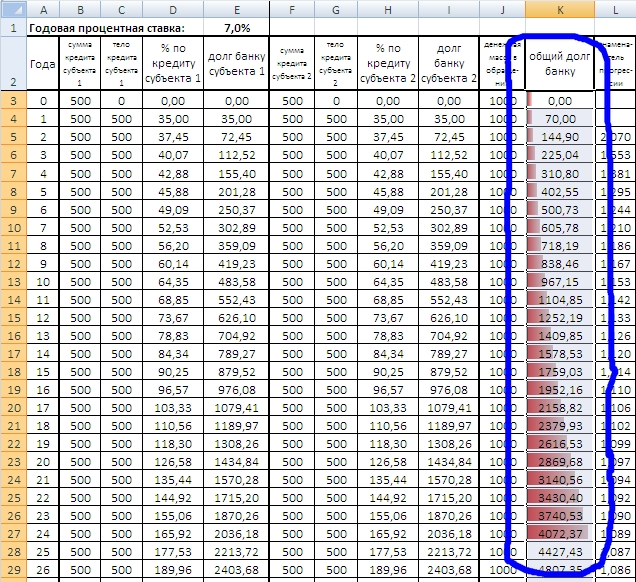Select the column K header
Image resolution: width=636 pixels, height=582 pixels.
click(559, 9)
